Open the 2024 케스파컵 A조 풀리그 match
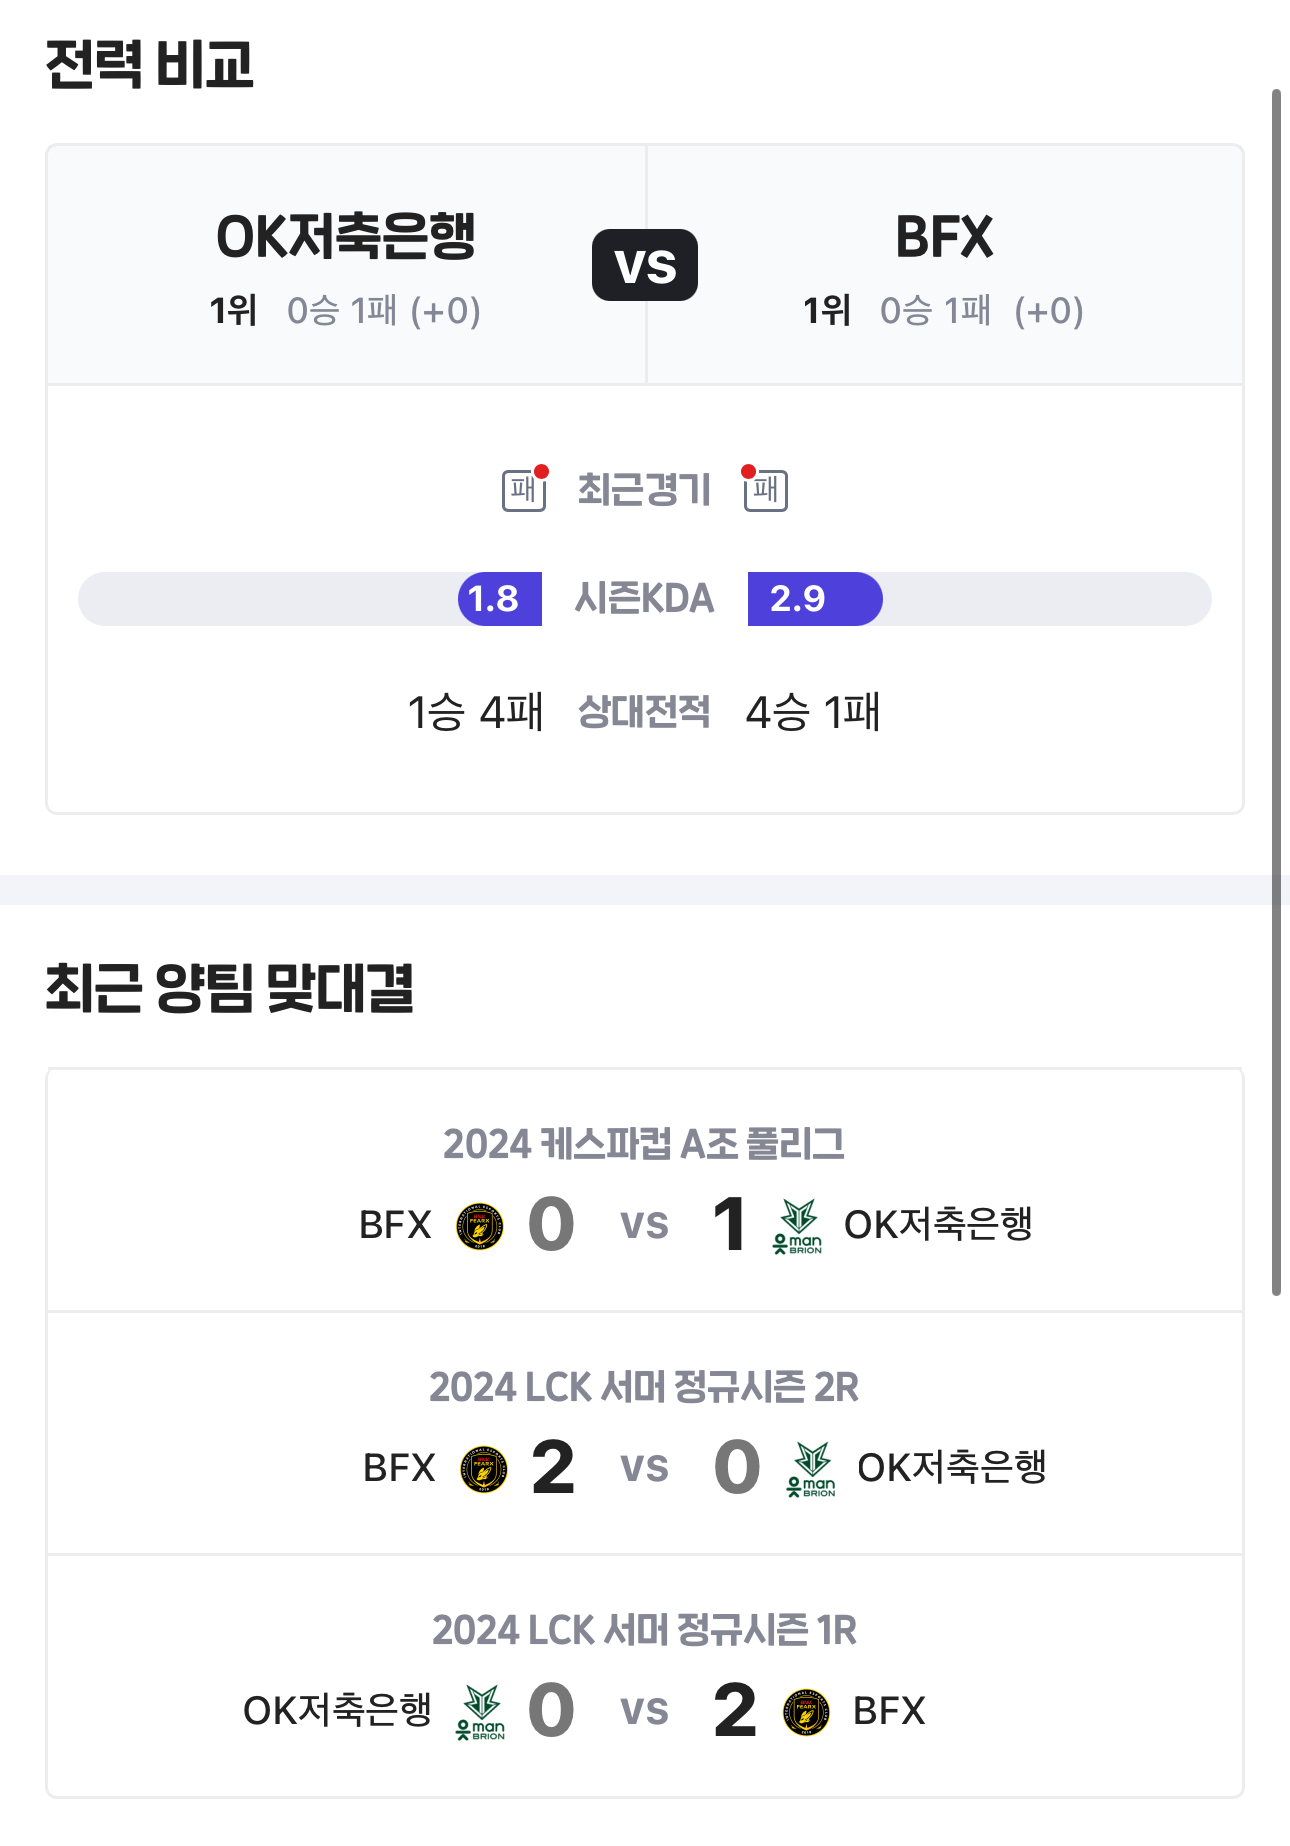The height and width of the screenshot is (1846, 1290). click(x=644, y=1144)
